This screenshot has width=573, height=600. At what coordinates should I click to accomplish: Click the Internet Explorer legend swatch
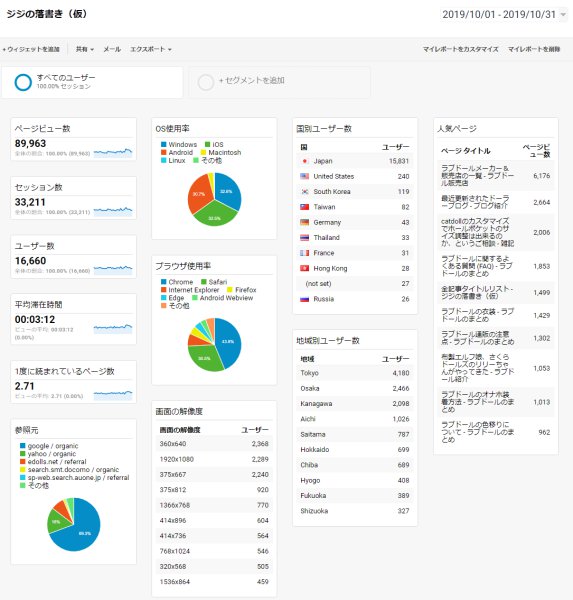(x=163, y=290)
